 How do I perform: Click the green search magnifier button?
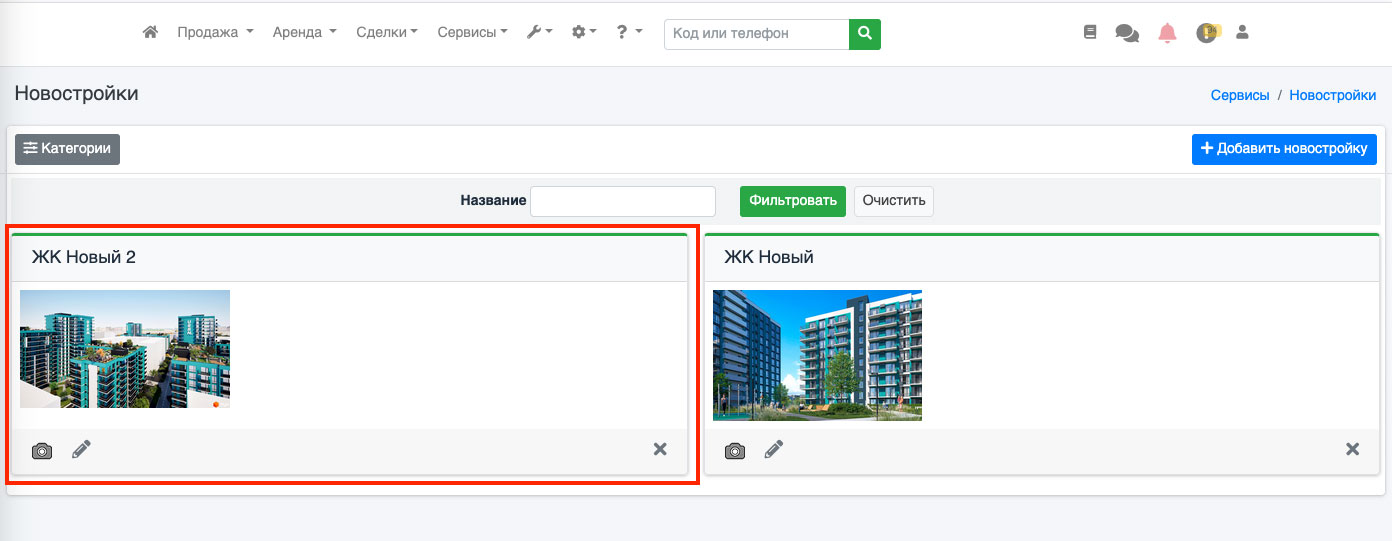pyautogui.click(x=865, y=34)
